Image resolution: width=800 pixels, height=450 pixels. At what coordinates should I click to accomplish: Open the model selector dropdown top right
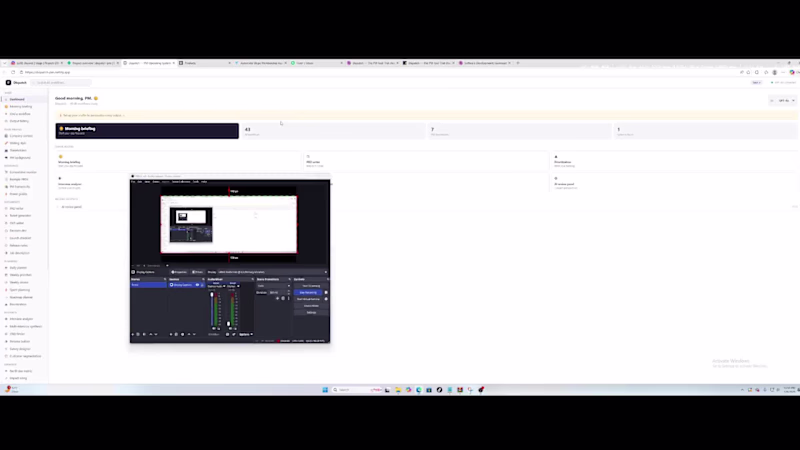pos(786,101)
